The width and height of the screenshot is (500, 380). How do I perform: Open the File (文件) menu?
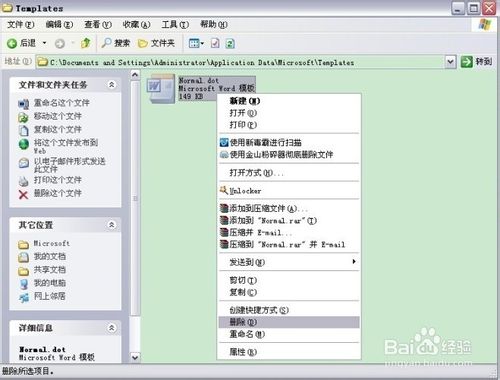[x=21, y=25]
